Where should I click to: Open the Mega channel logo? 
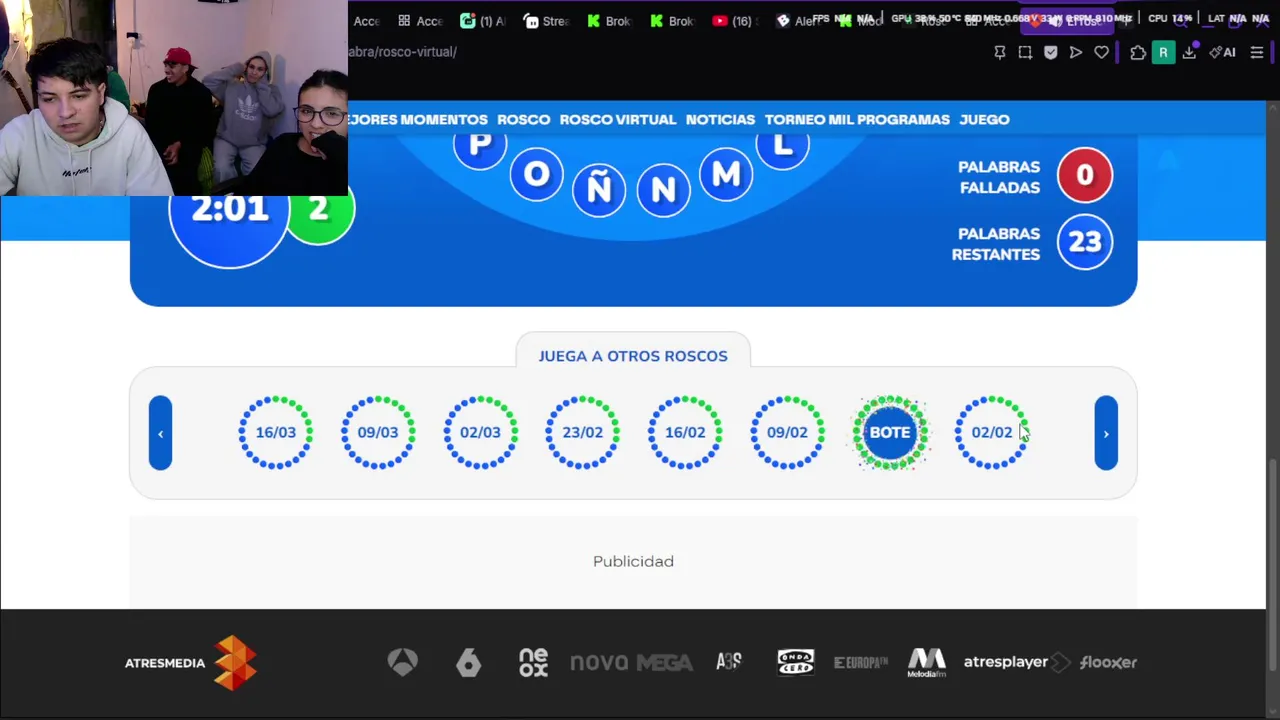(x=664, y=662)
